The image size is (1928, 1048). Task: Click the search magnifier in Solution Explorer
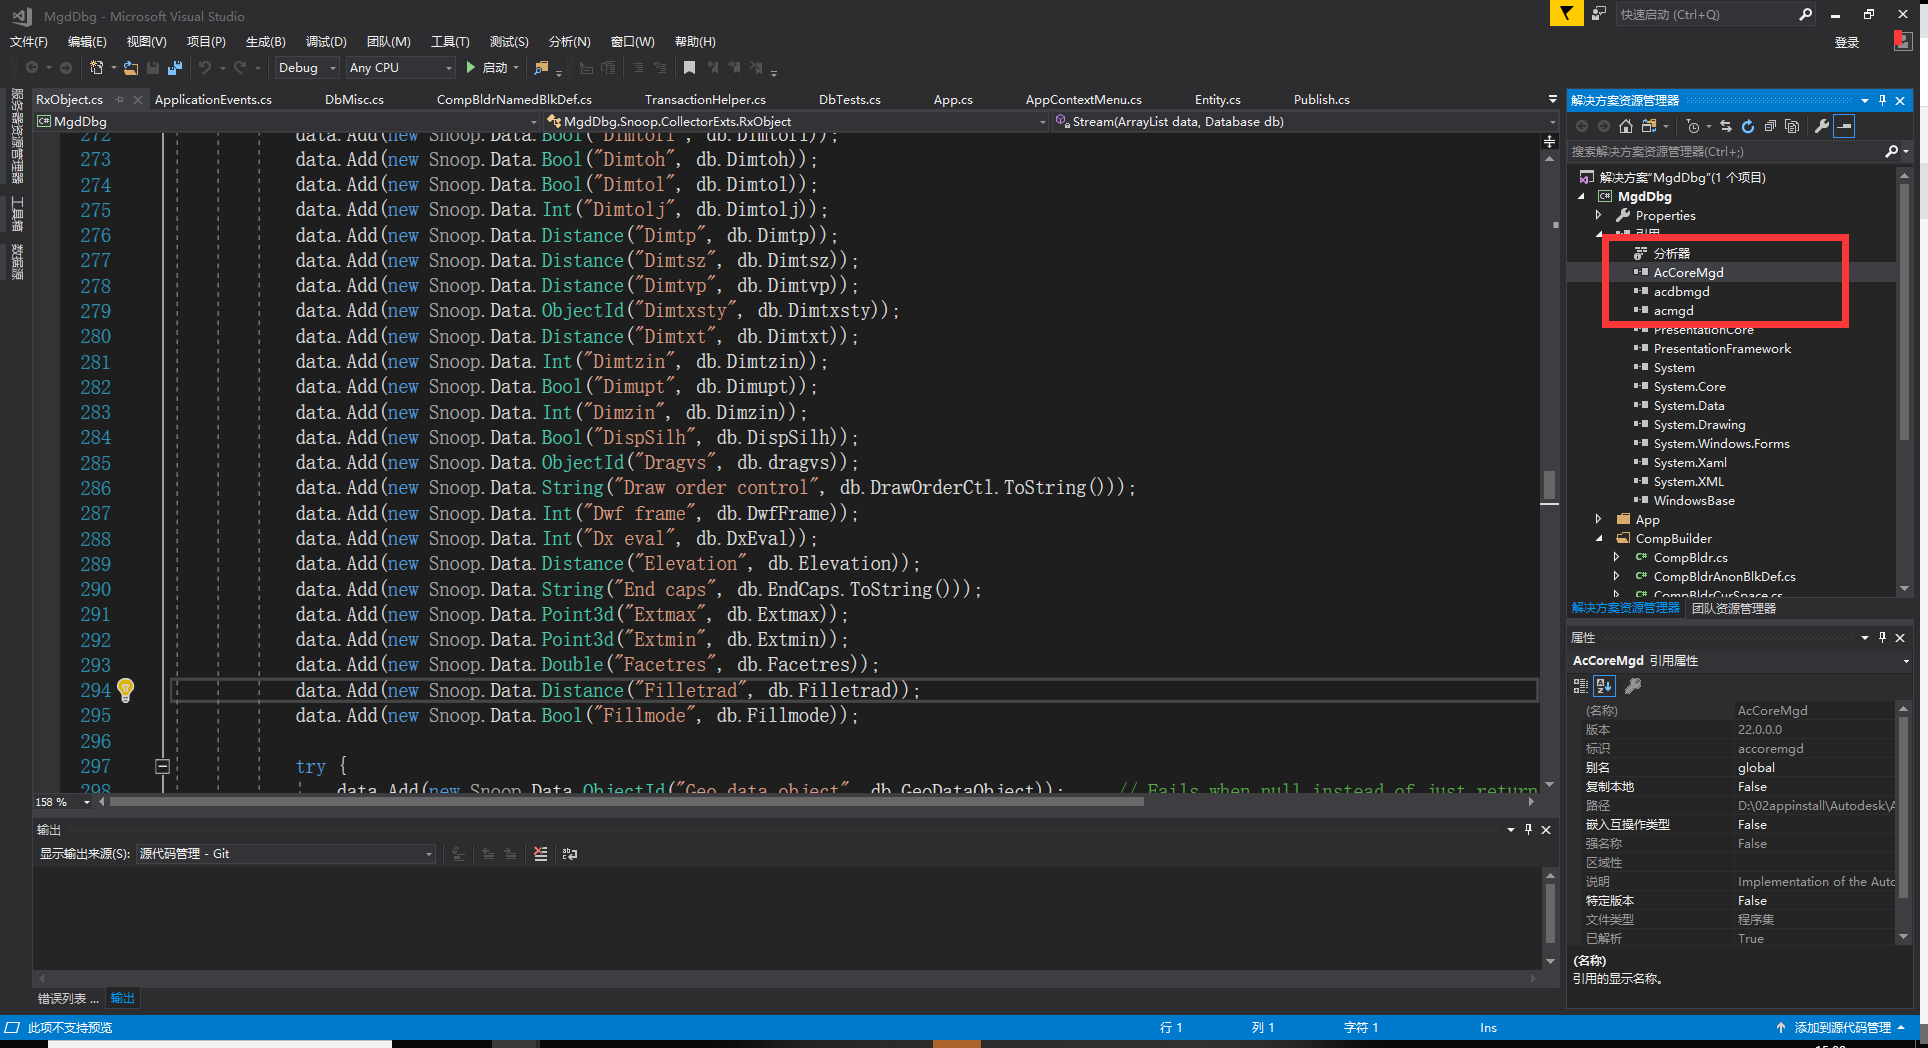tap(1891, 151)
